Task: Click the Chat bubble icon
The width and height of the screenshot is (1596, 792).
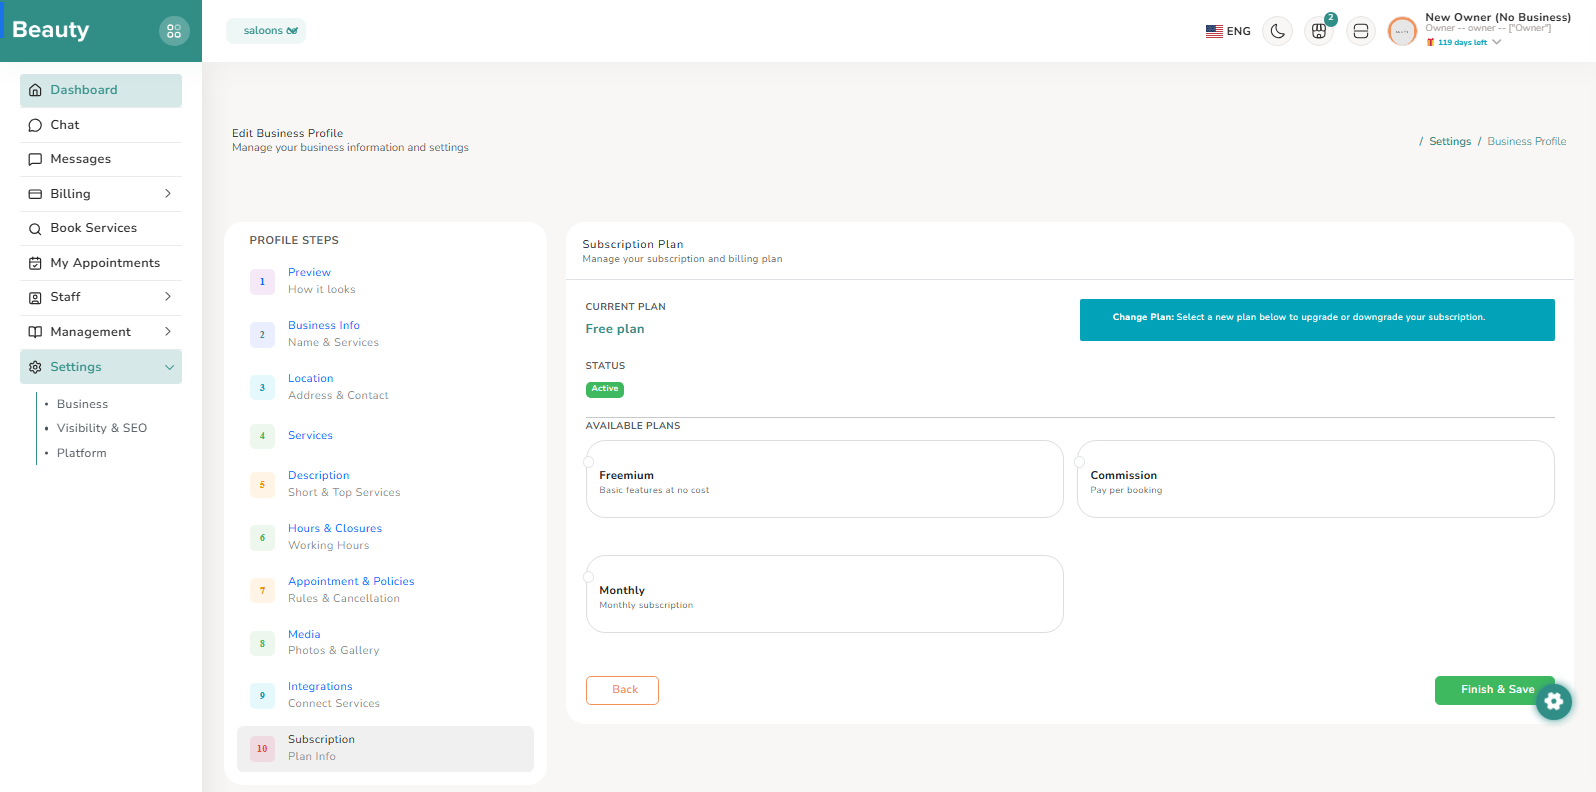Action: [x=35, y=125]
